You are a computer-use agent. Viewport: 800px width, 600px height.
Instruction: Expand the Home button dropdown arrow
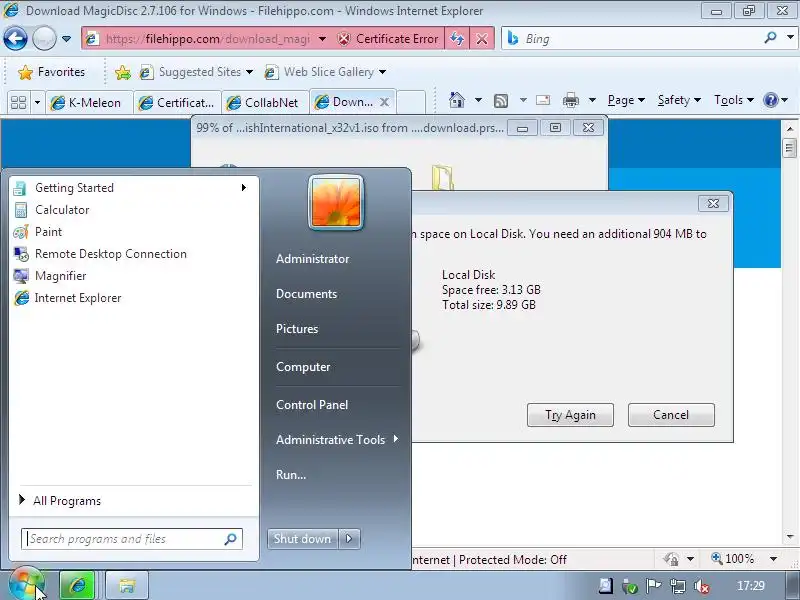(479, 100)
